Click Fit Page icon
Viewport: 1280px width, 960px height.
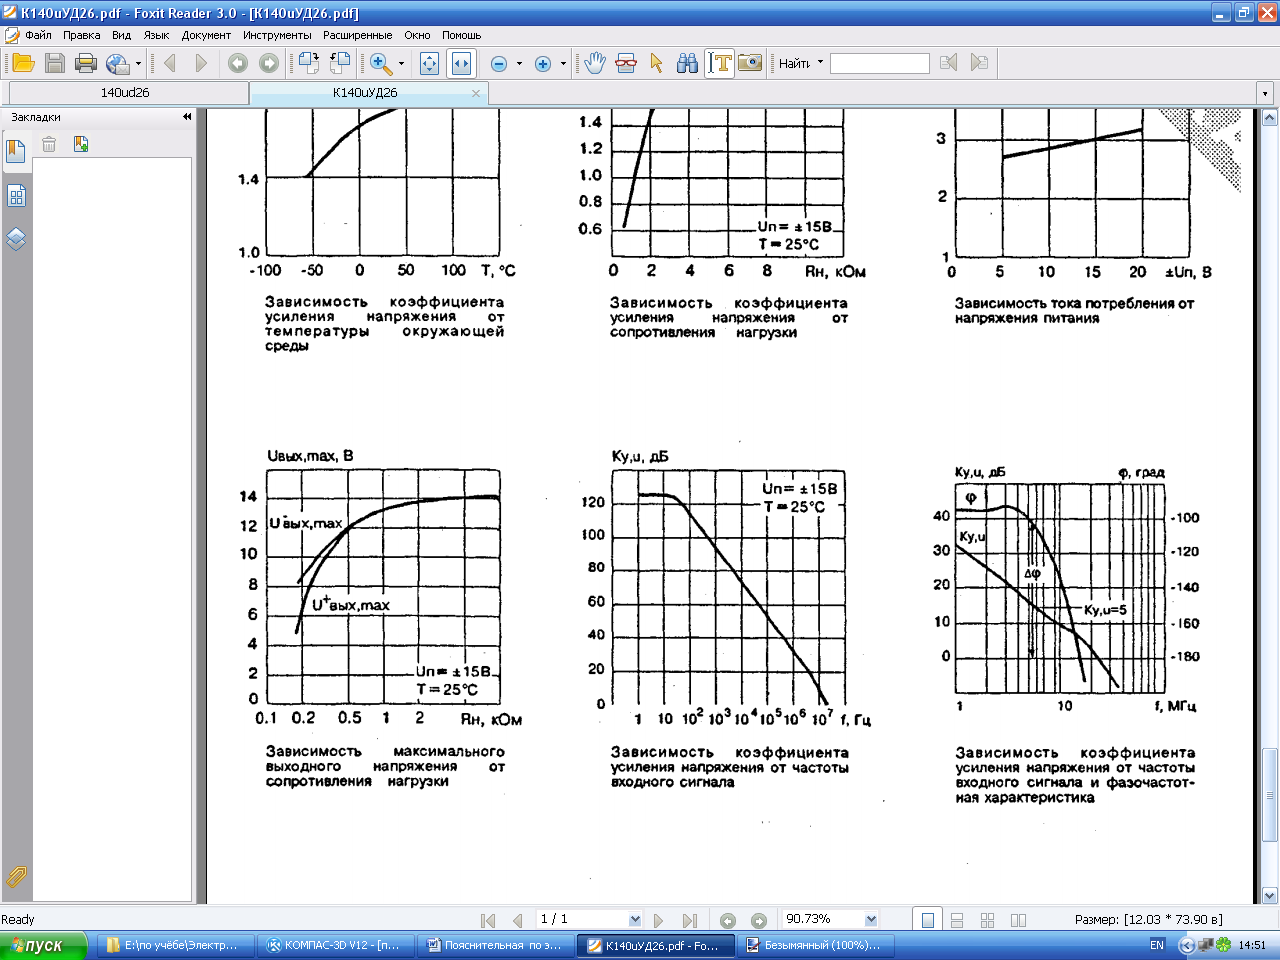tap(429, 63)
